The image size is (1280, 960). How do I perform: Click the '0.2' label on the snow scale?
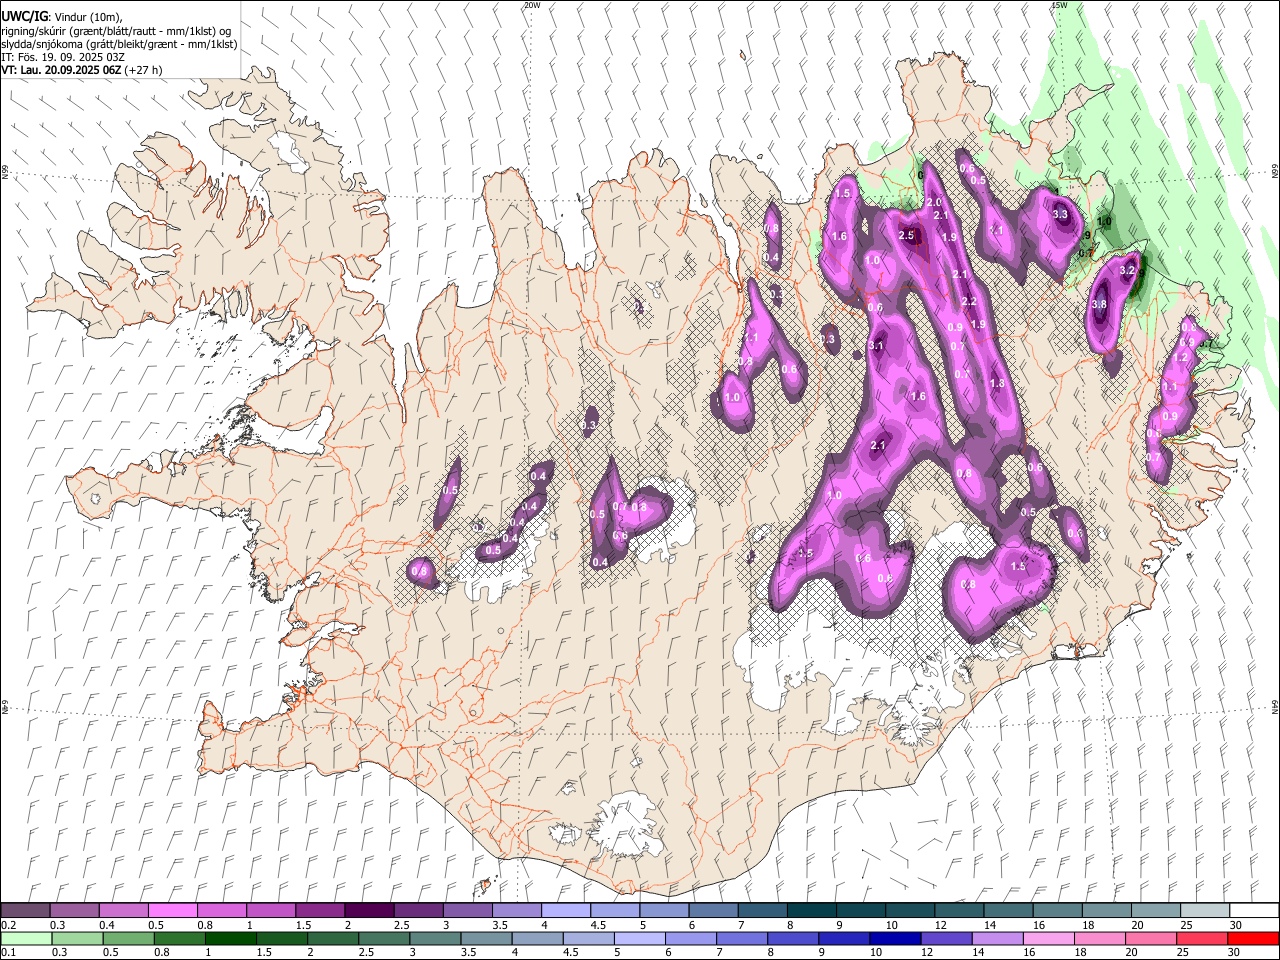coord(8,925)
